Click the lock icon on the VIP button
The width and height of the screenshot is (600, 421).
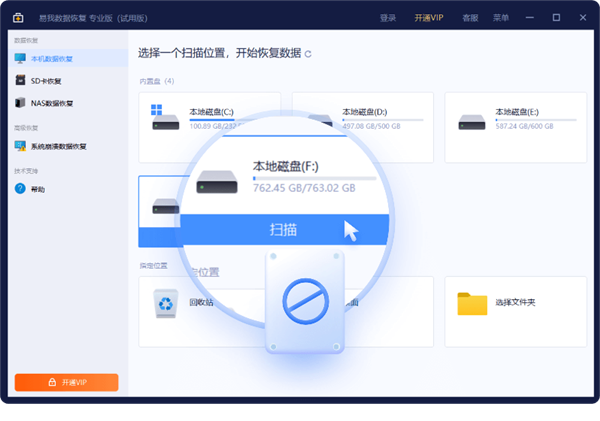[x=52, y=382]
